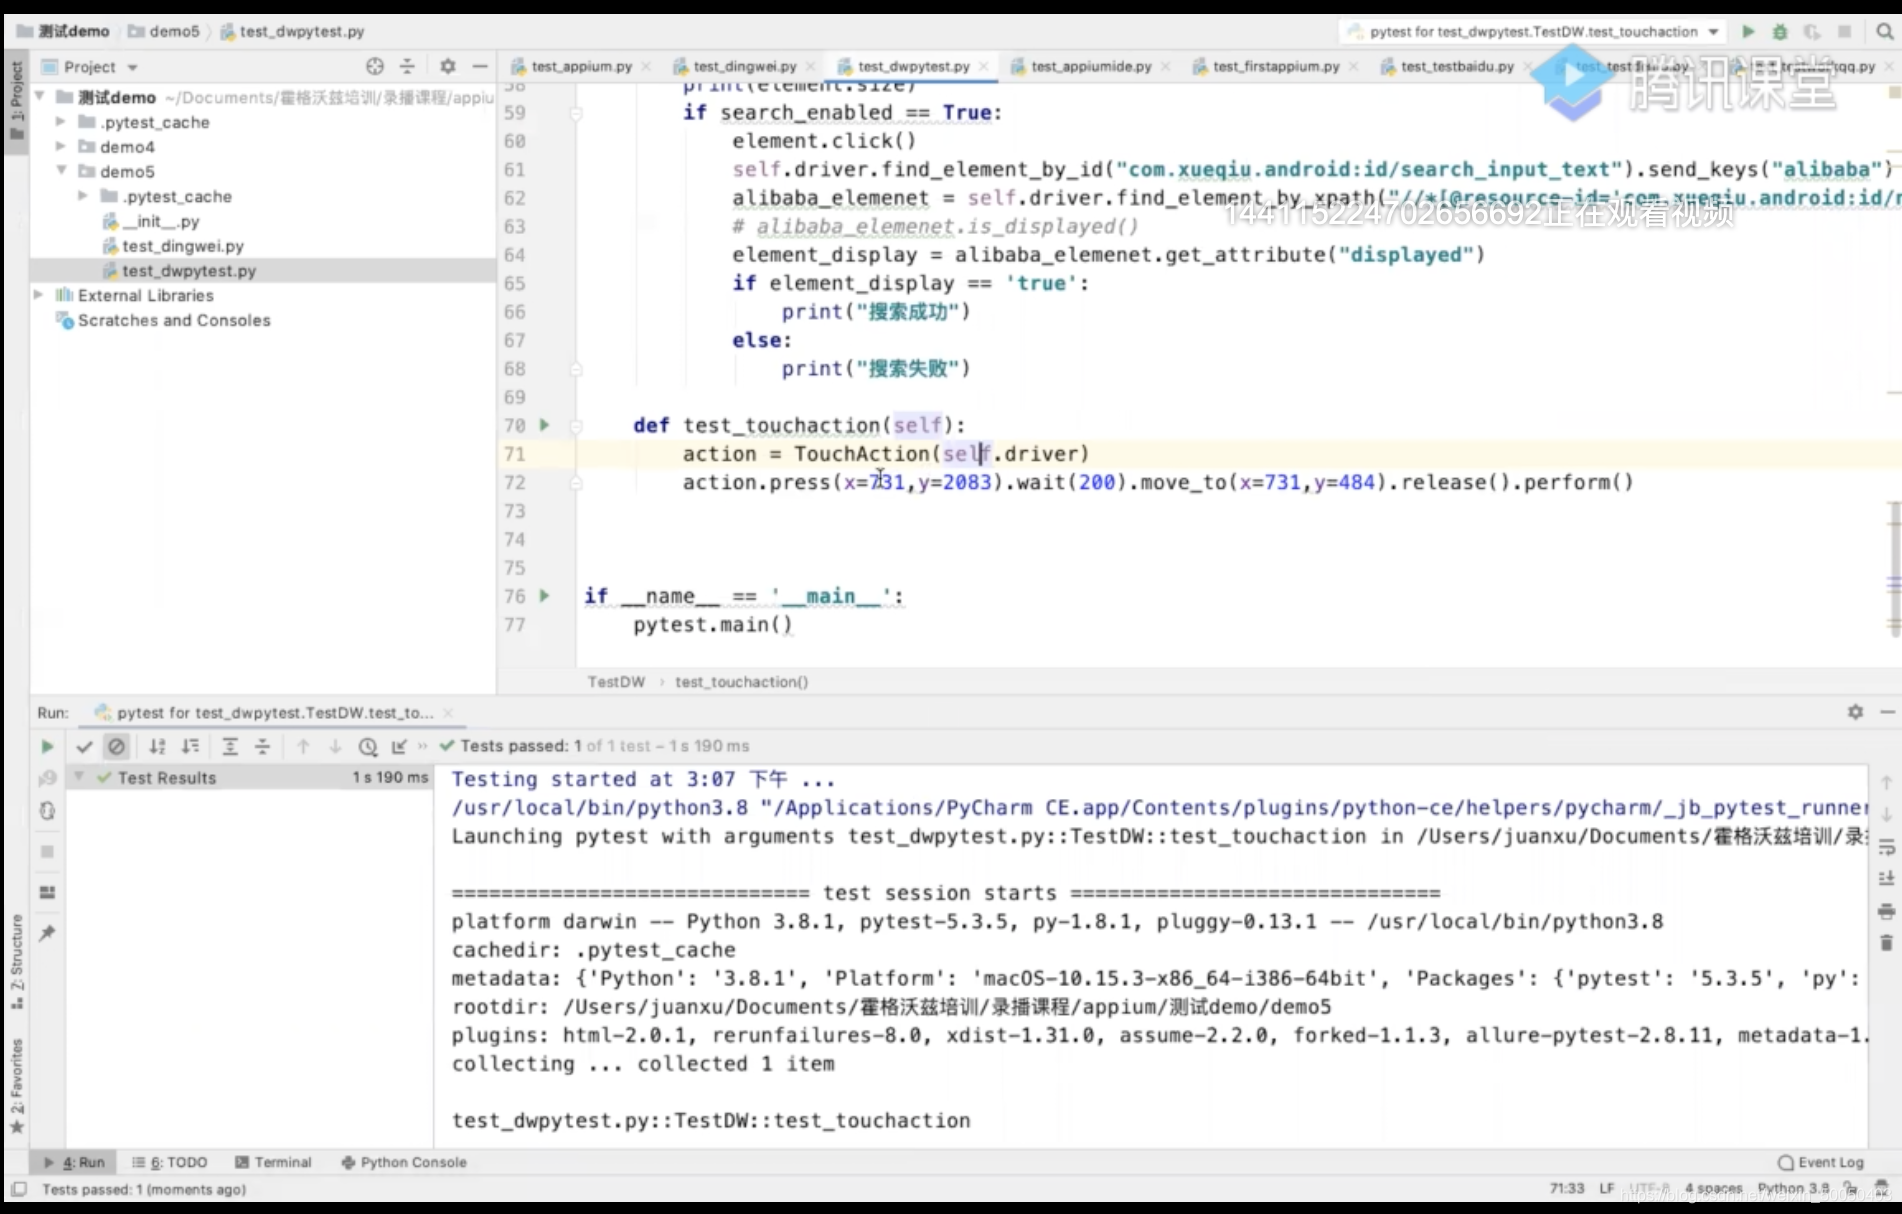Collapse all test results

[x=262, y=746]
